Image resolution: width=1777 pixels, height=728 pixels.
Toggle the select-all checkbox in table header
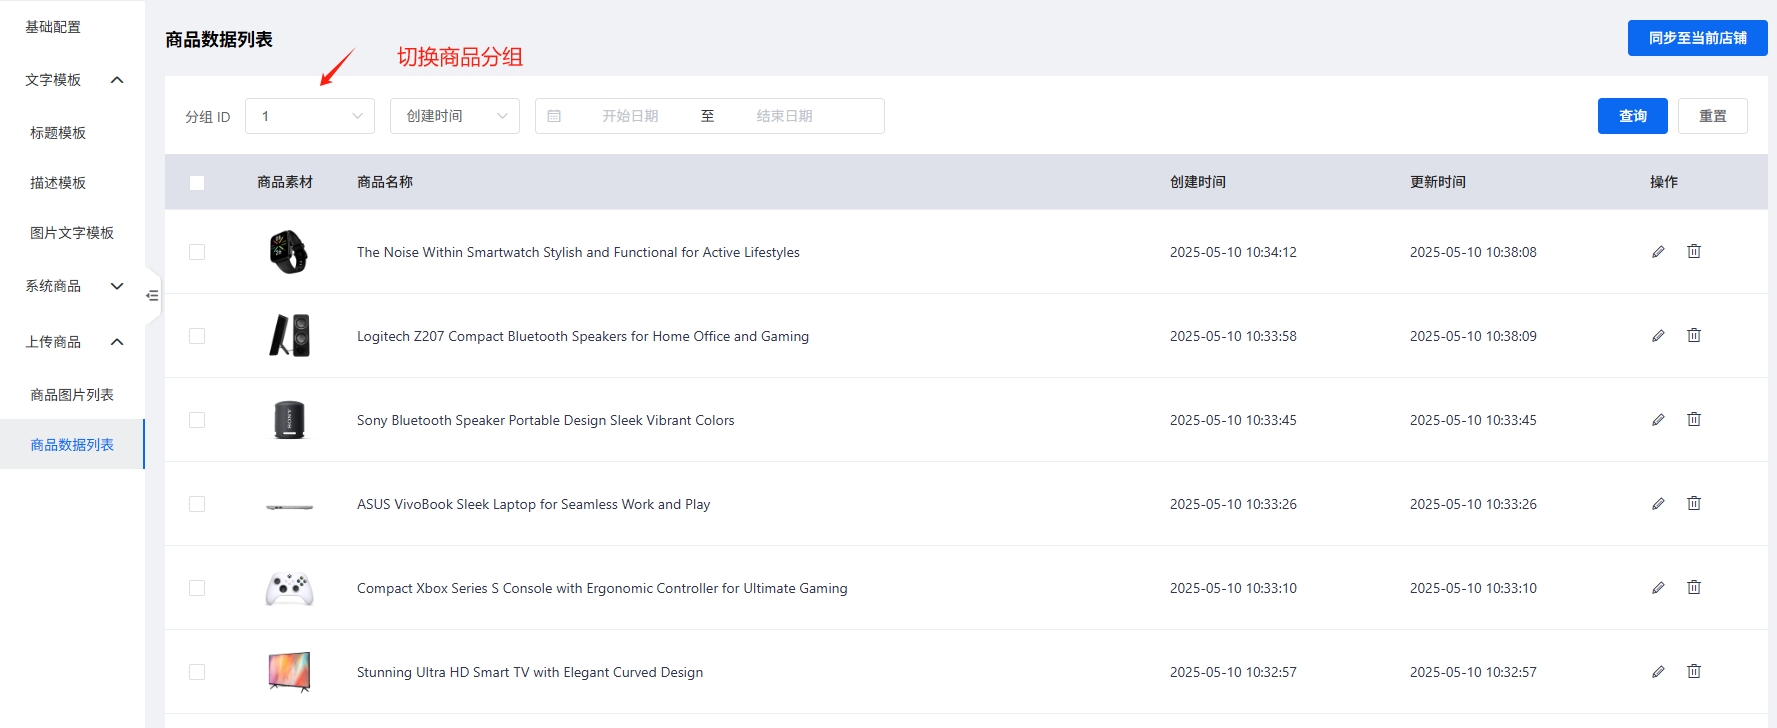pyautogui.click(x=197, y=183)
